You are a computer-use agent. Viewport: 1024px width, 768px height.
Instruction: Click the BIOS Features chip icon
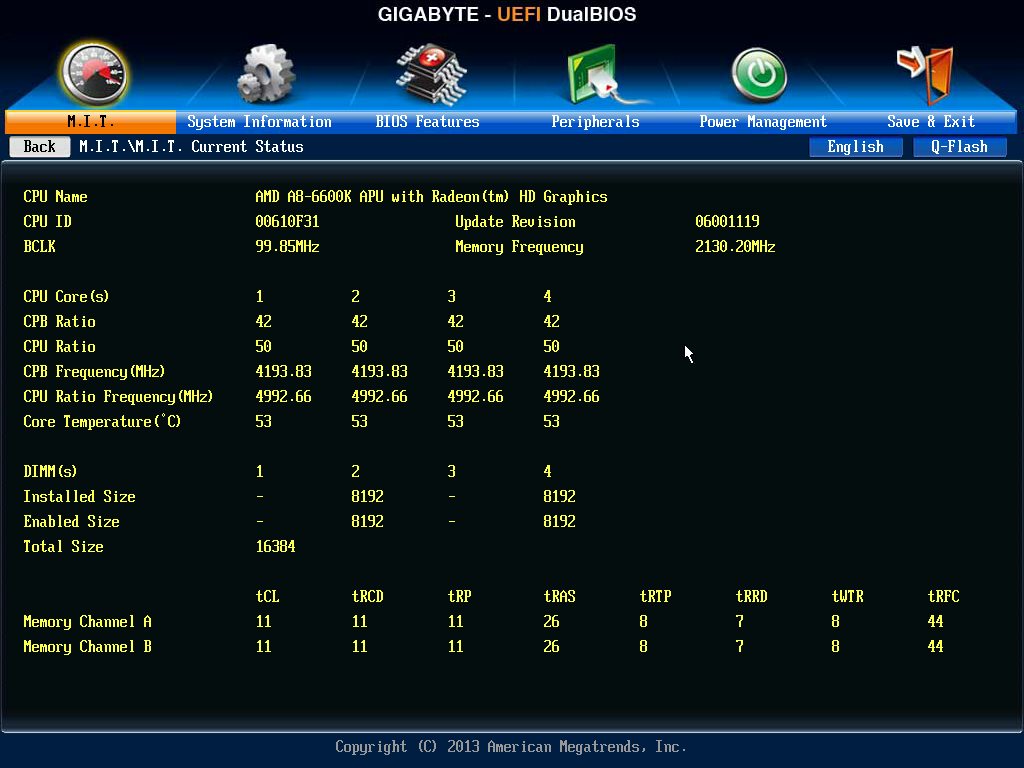point(431,74)
